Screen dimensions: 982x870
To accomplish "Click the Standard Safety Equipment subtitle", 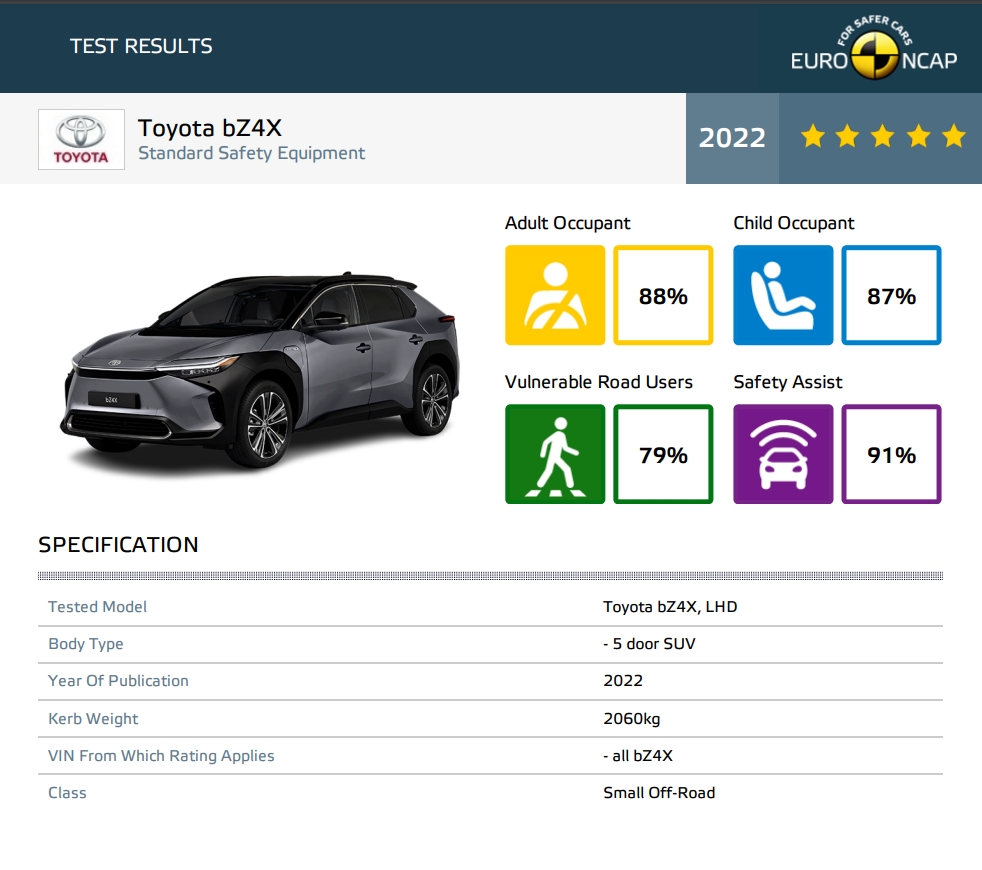I will click(251, 153).
